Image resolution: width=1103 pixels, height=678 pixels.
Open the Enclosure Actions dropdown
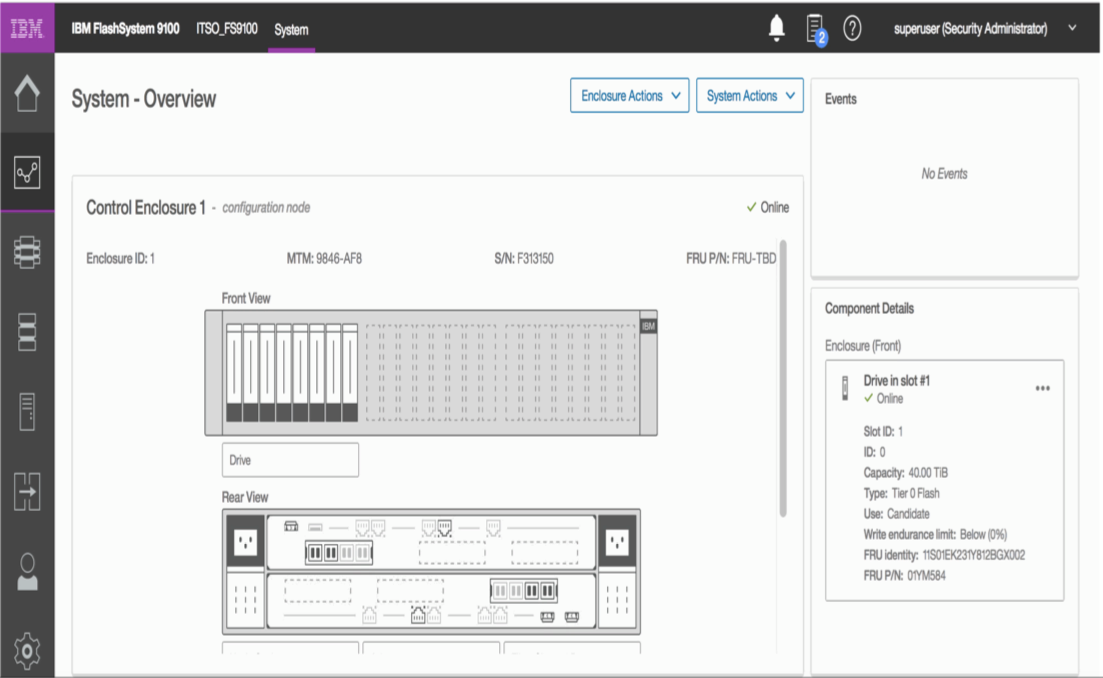630,96
